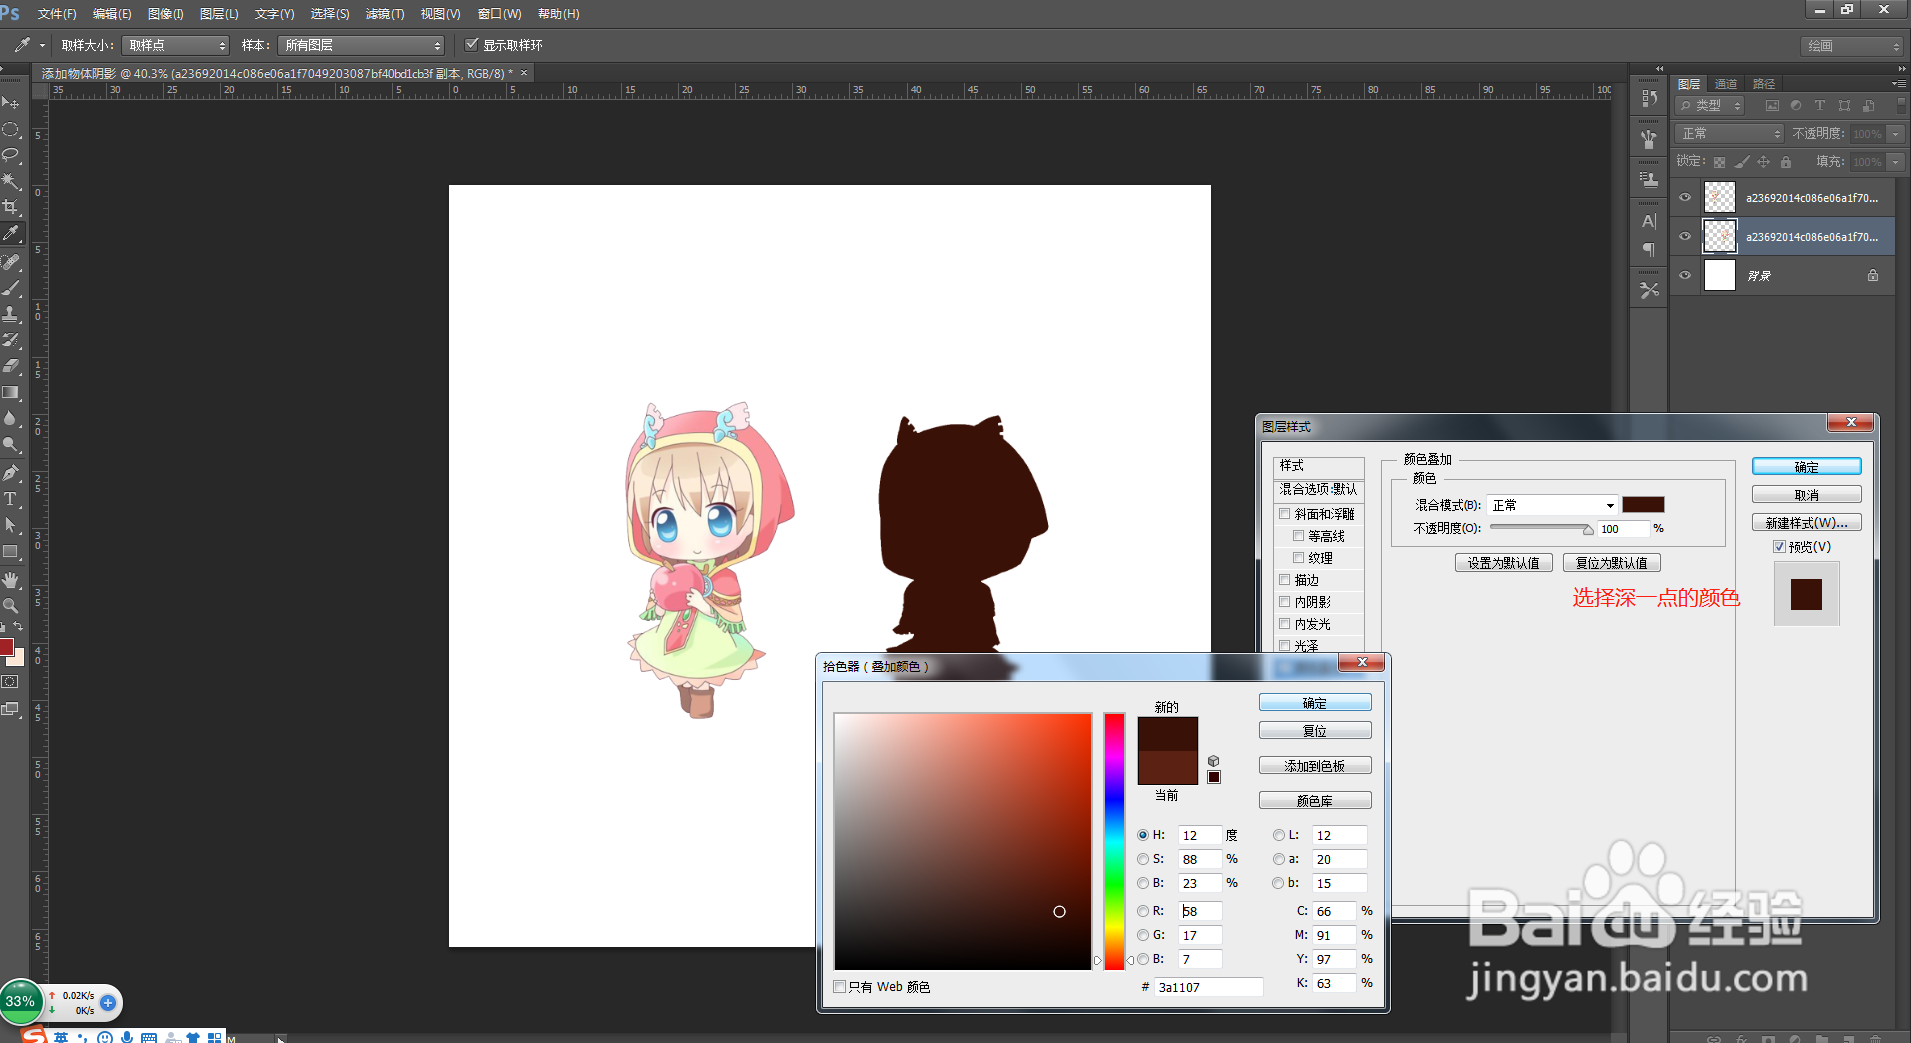Select the History Brush tool
Screen dimensions: 1911x1043
(x=11, y=340)
